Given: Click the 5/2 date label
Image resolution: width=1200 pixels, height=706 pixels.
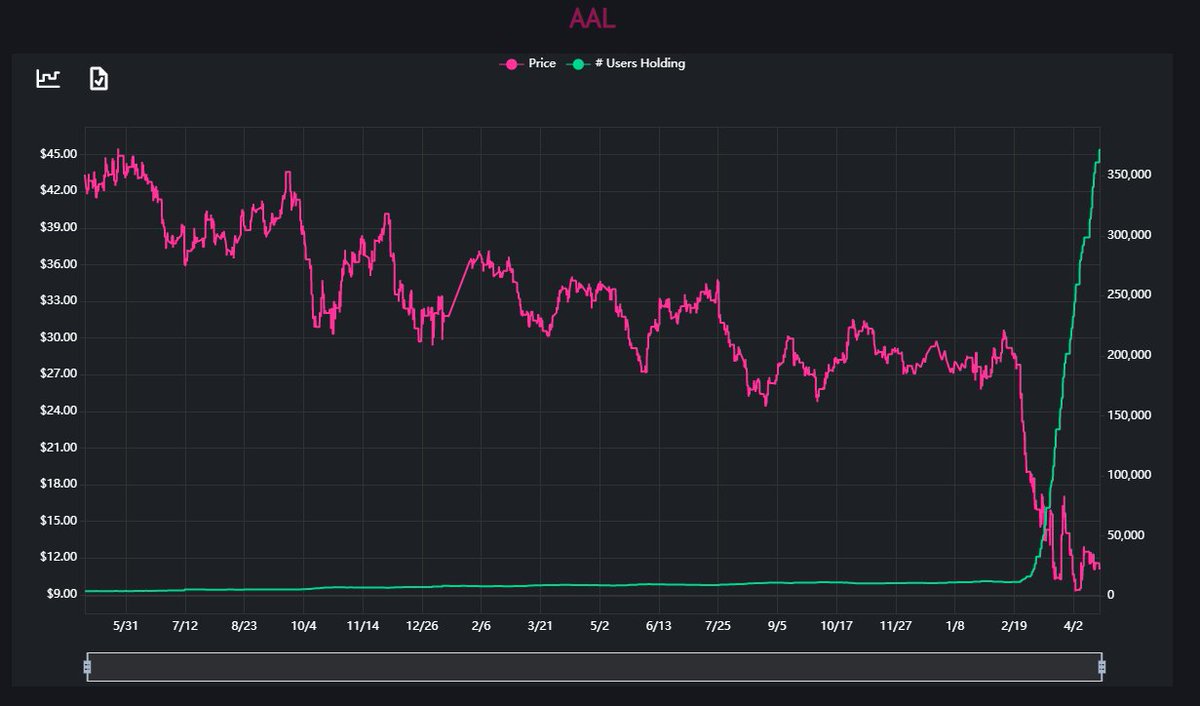Looking at the screenshot, I should [599, 626].
